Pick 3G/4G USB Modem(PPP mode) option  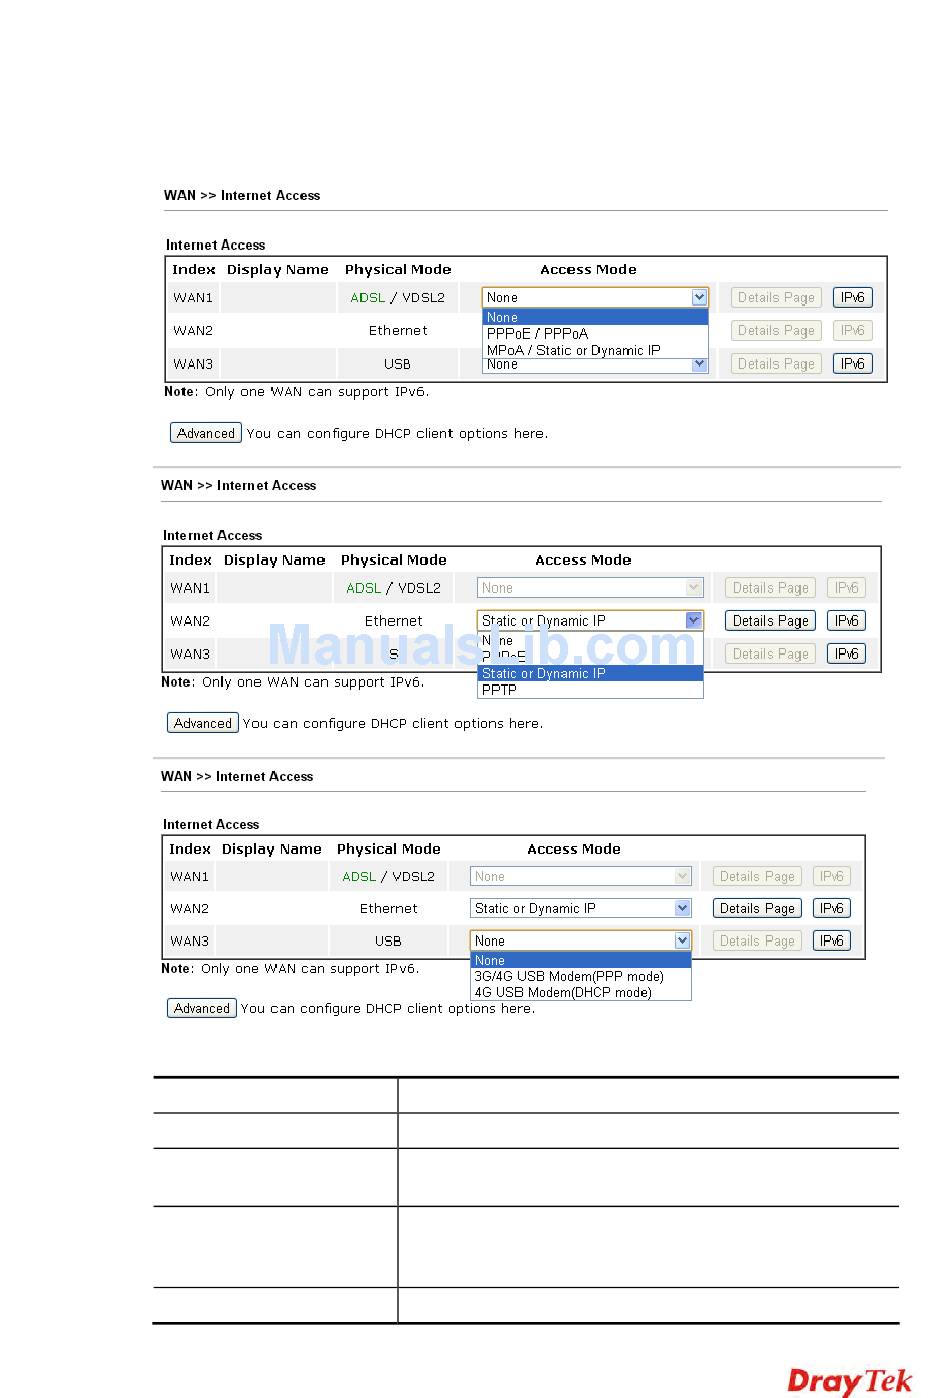568,976
